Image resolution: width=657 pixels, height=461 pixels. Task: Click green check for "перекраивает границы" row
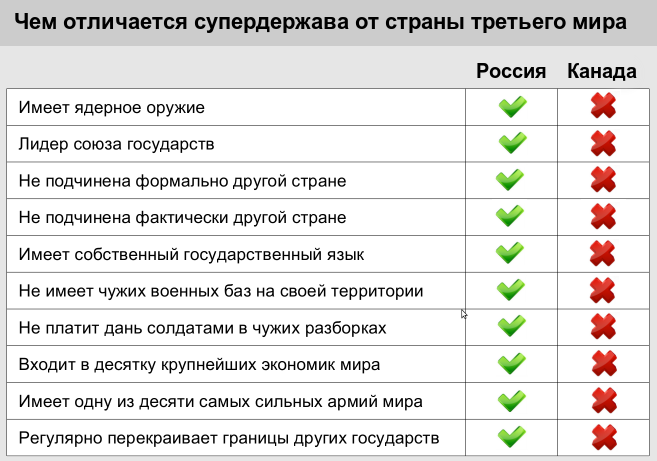pyautogui.click(x=510, y=437)
